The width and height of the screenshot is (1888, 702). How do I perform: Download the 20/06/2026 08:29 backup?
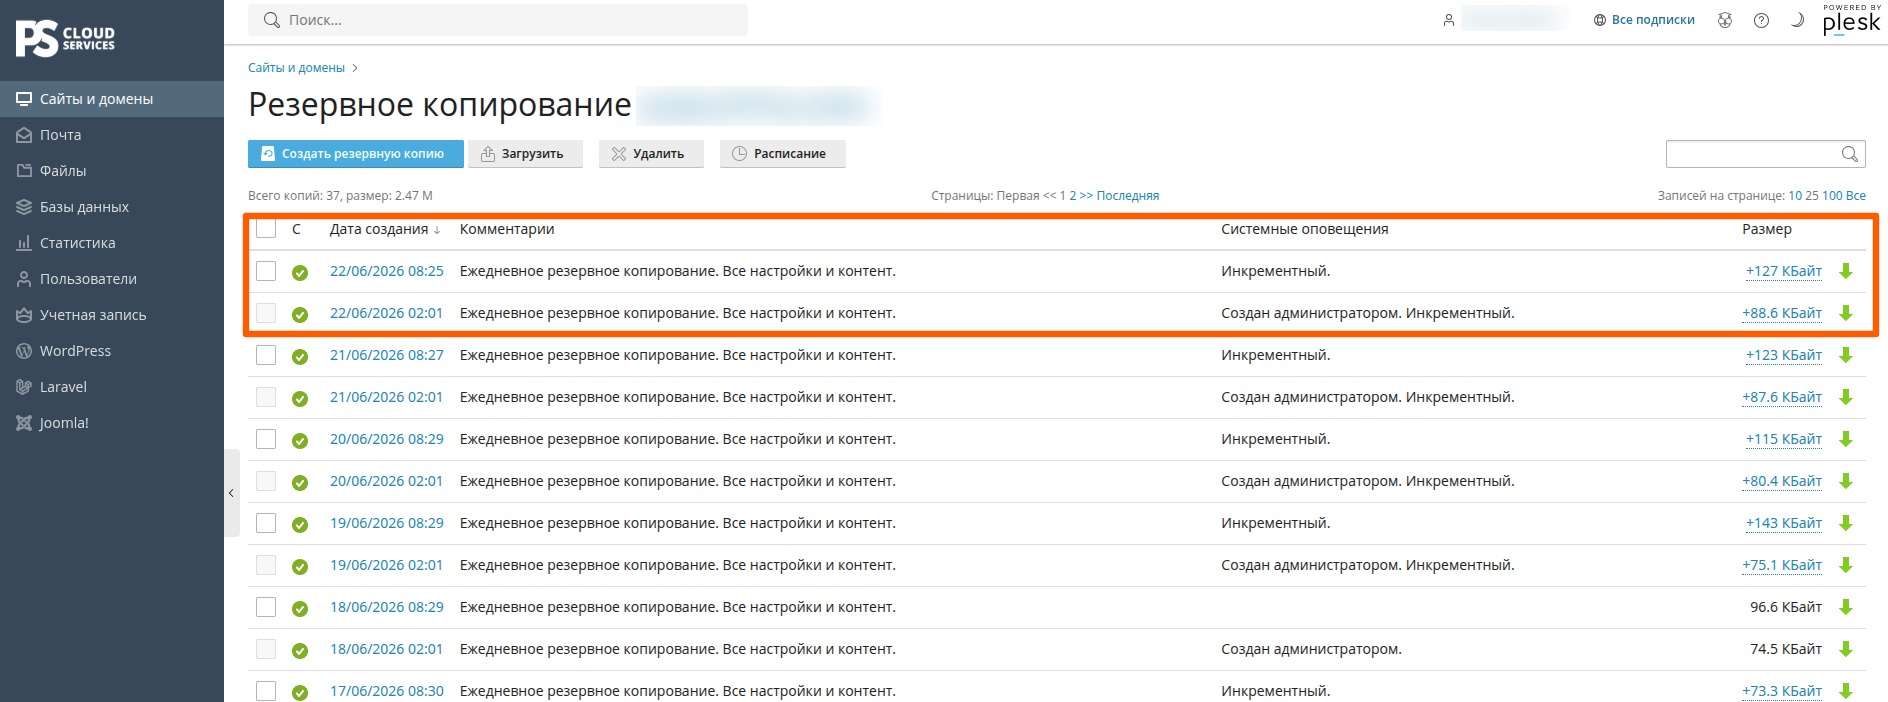[1846, 439]
